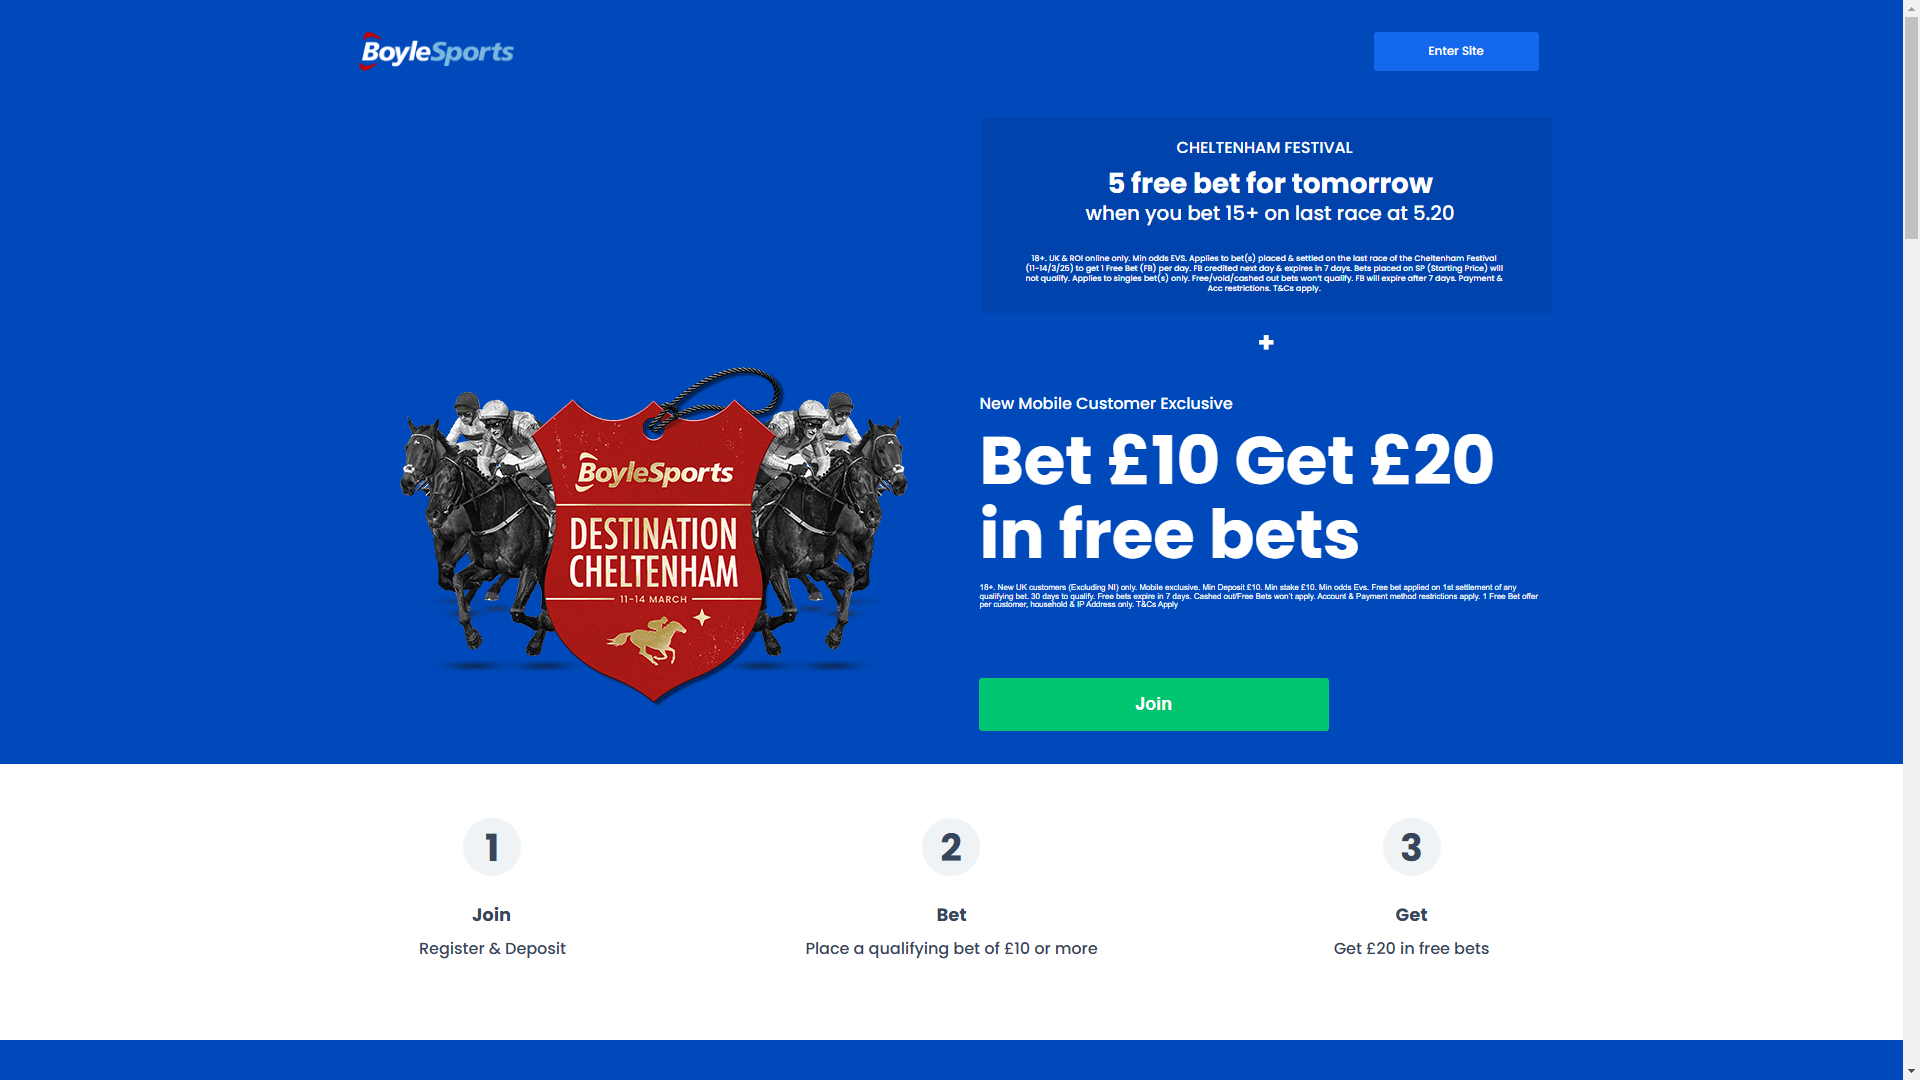Click the step 3 number circle

pyautogui.click(x=1411, y=847)
